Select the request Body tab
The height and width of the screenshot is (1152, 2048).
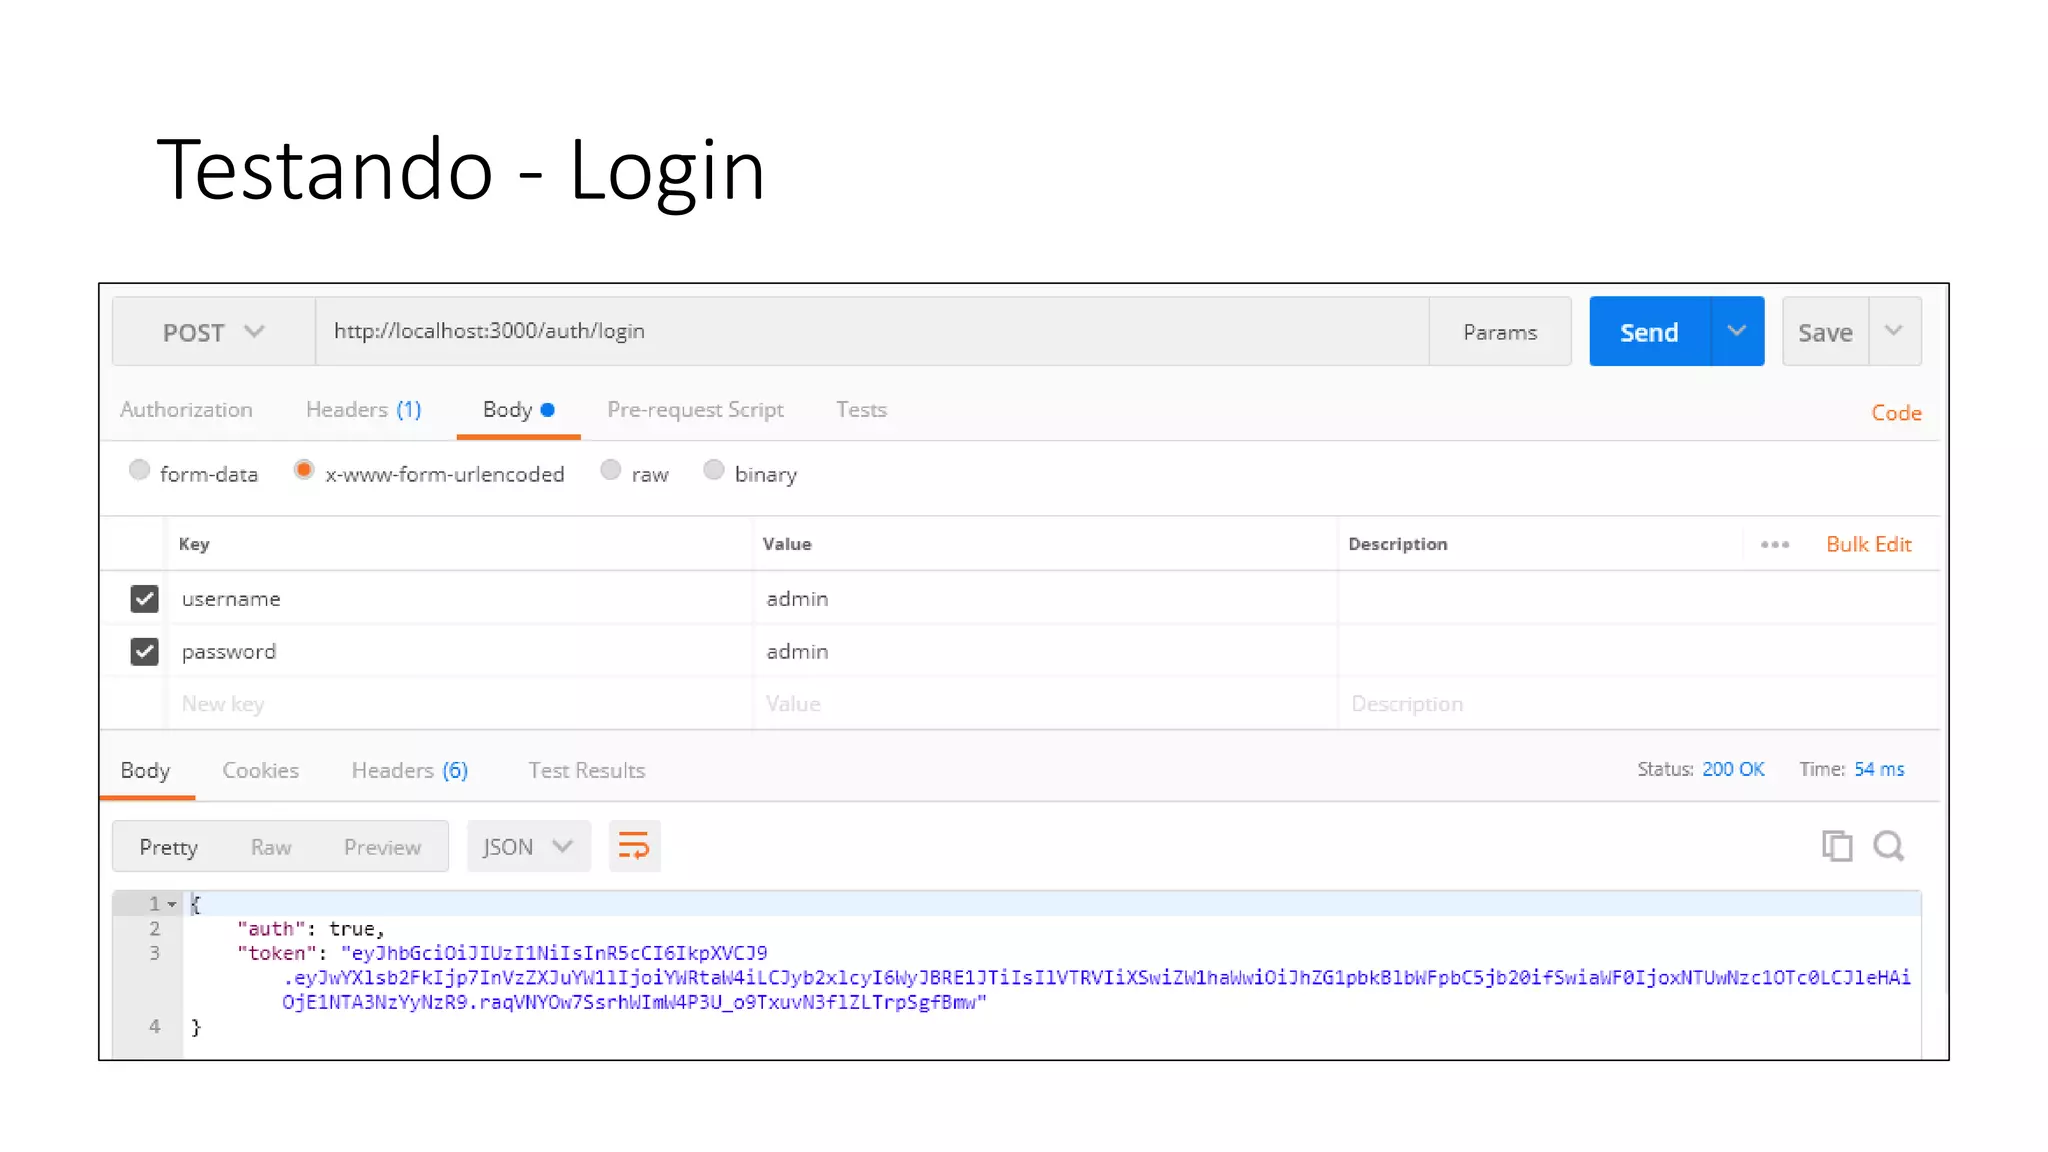(x=518, y=410)
